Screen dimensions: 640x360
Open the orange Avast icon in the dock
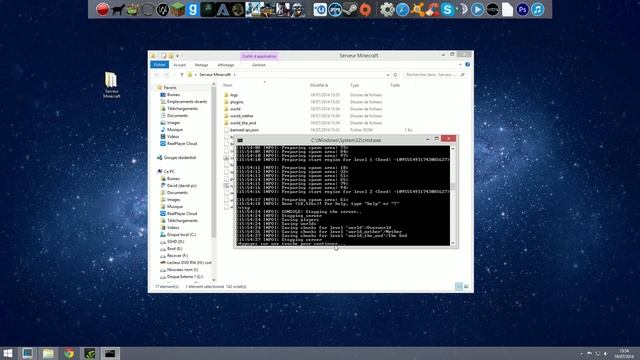point(417,9)
